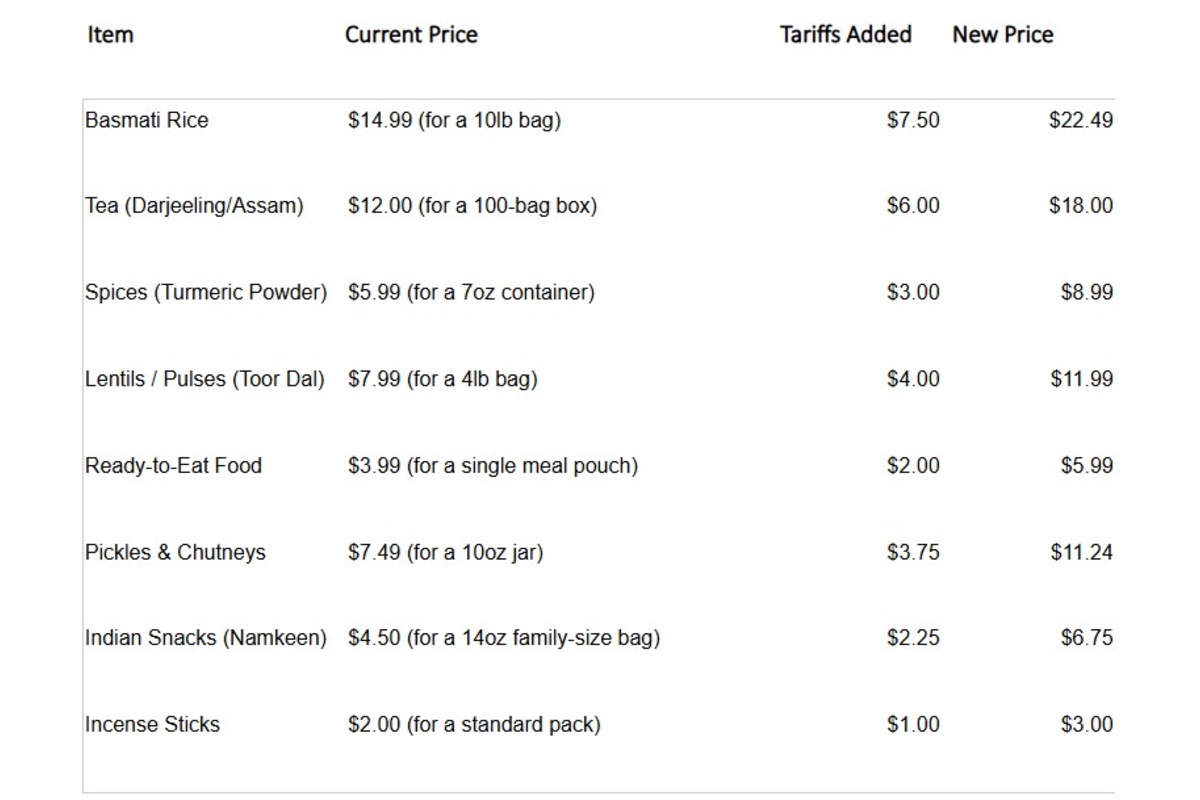The width and height of the screenshot is (1200, 800).
Task: Select the Incense Sticks item cell
Action: (x=152, y=725)
